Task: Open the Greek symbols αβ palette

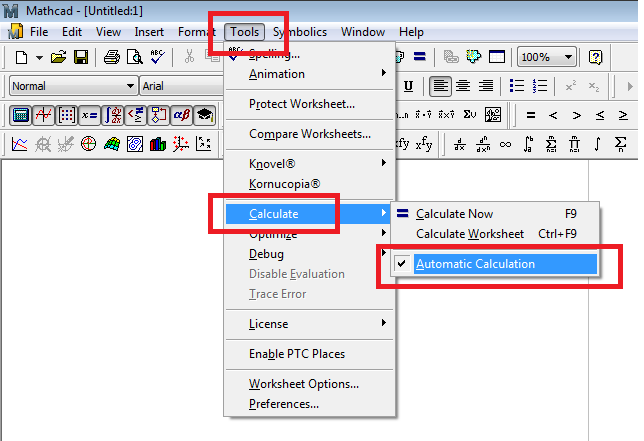Action: click(182, 115)
